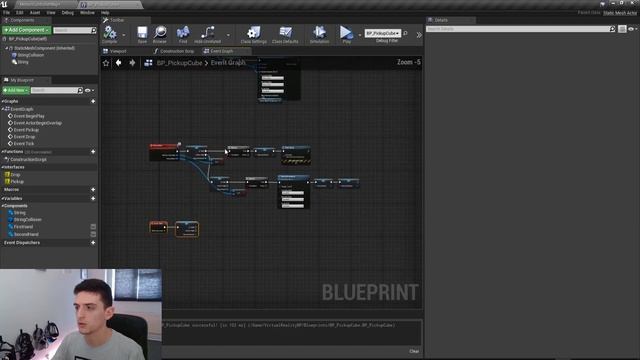Click the Unreal Engine logo
Viewport: 640px width, 360px height.
[x=4, y=4]
